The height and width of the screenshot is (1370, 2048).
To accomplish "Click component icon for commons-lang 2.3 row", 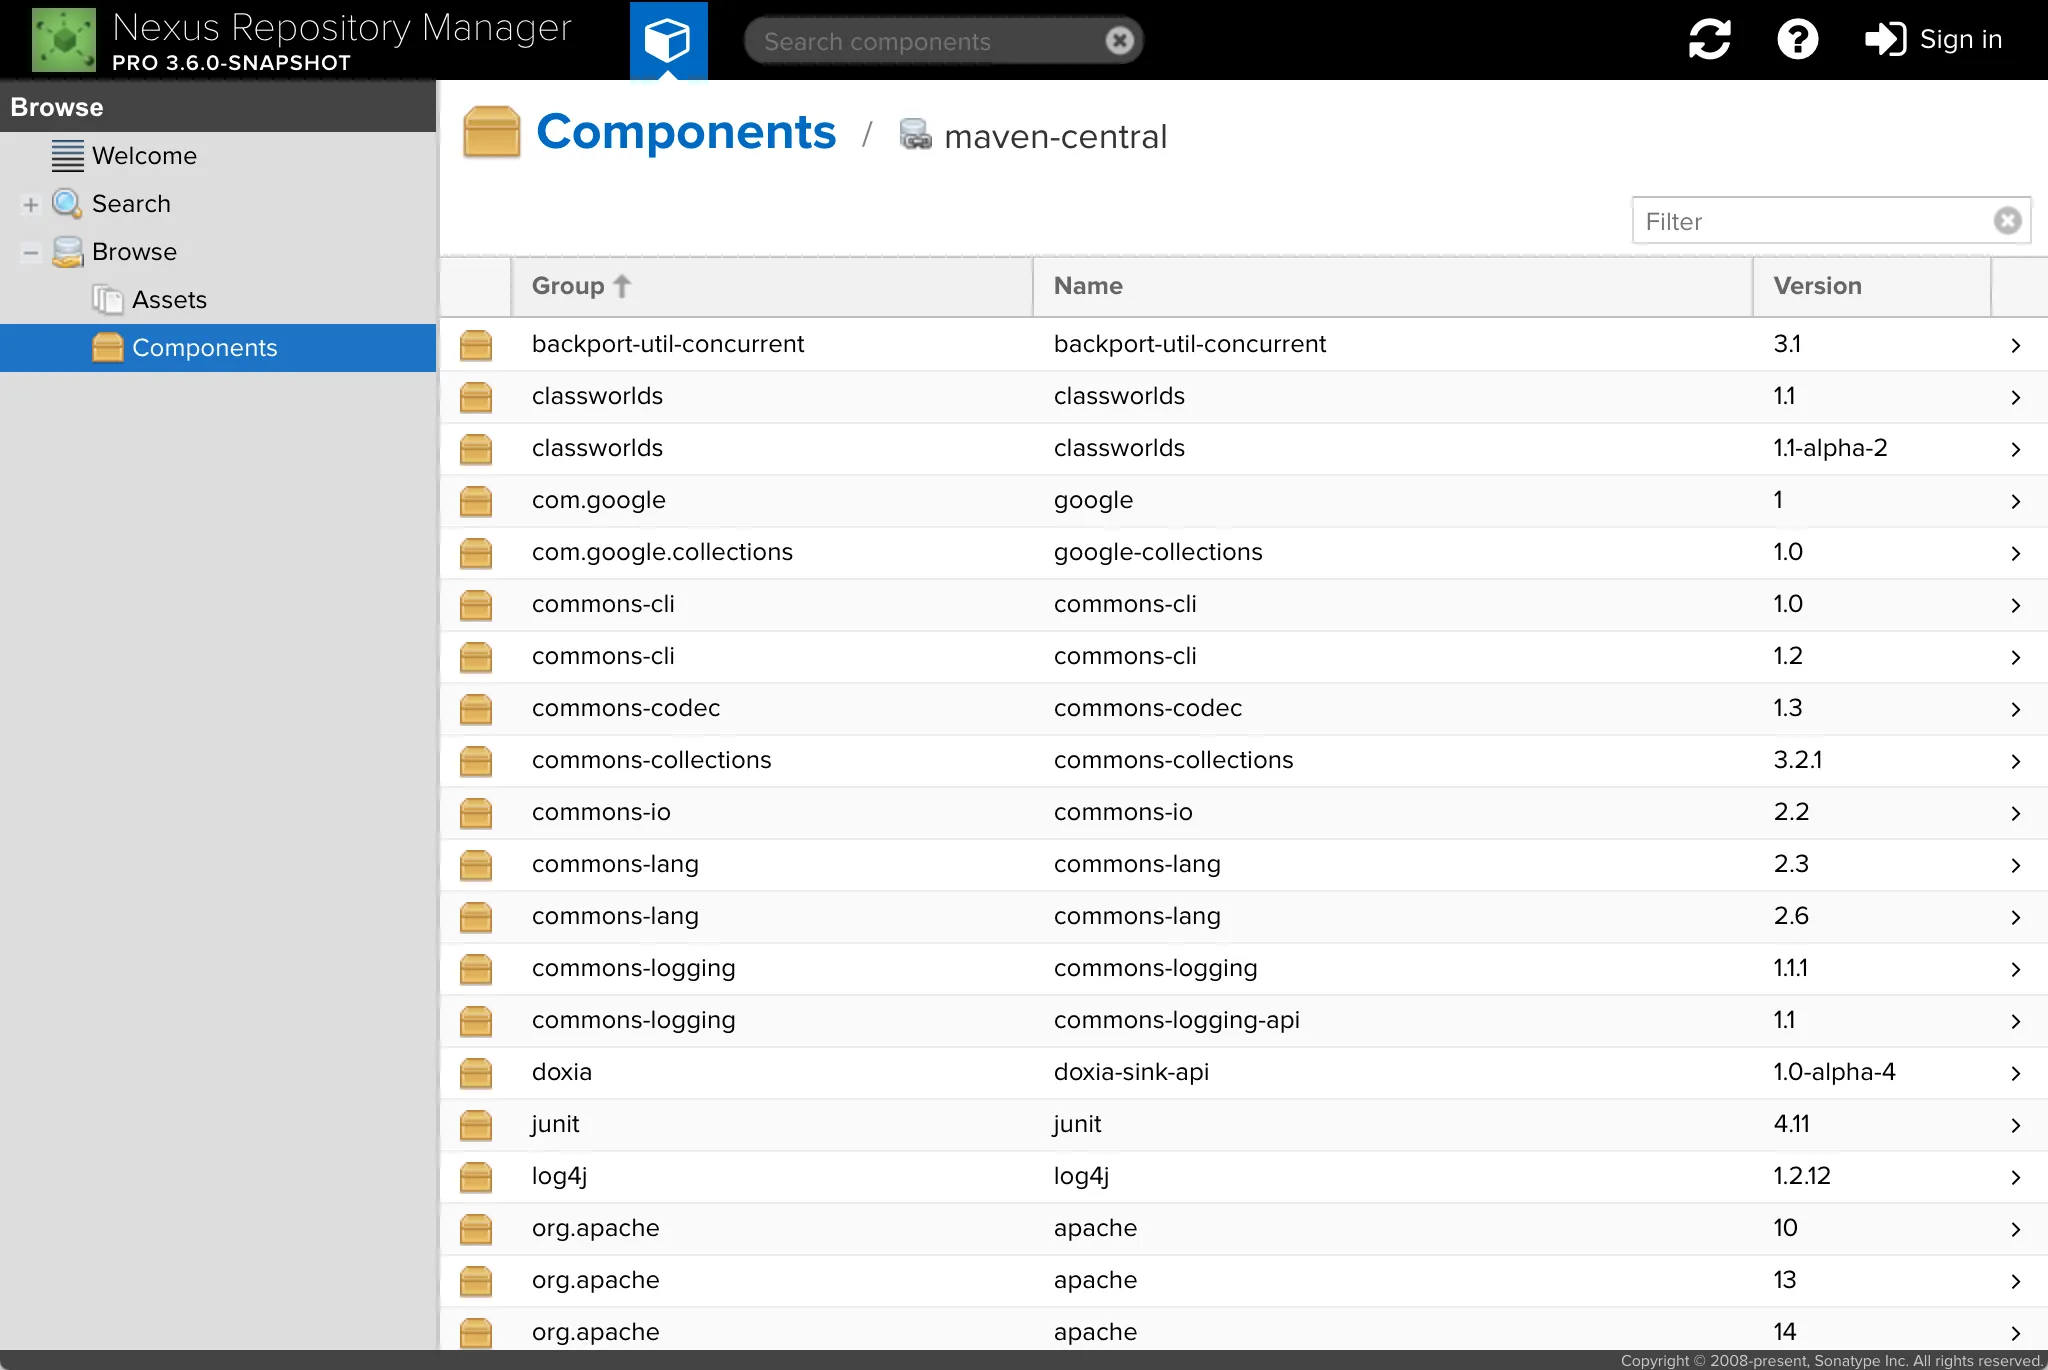I will pyautogui.click(x=476, y=865).
